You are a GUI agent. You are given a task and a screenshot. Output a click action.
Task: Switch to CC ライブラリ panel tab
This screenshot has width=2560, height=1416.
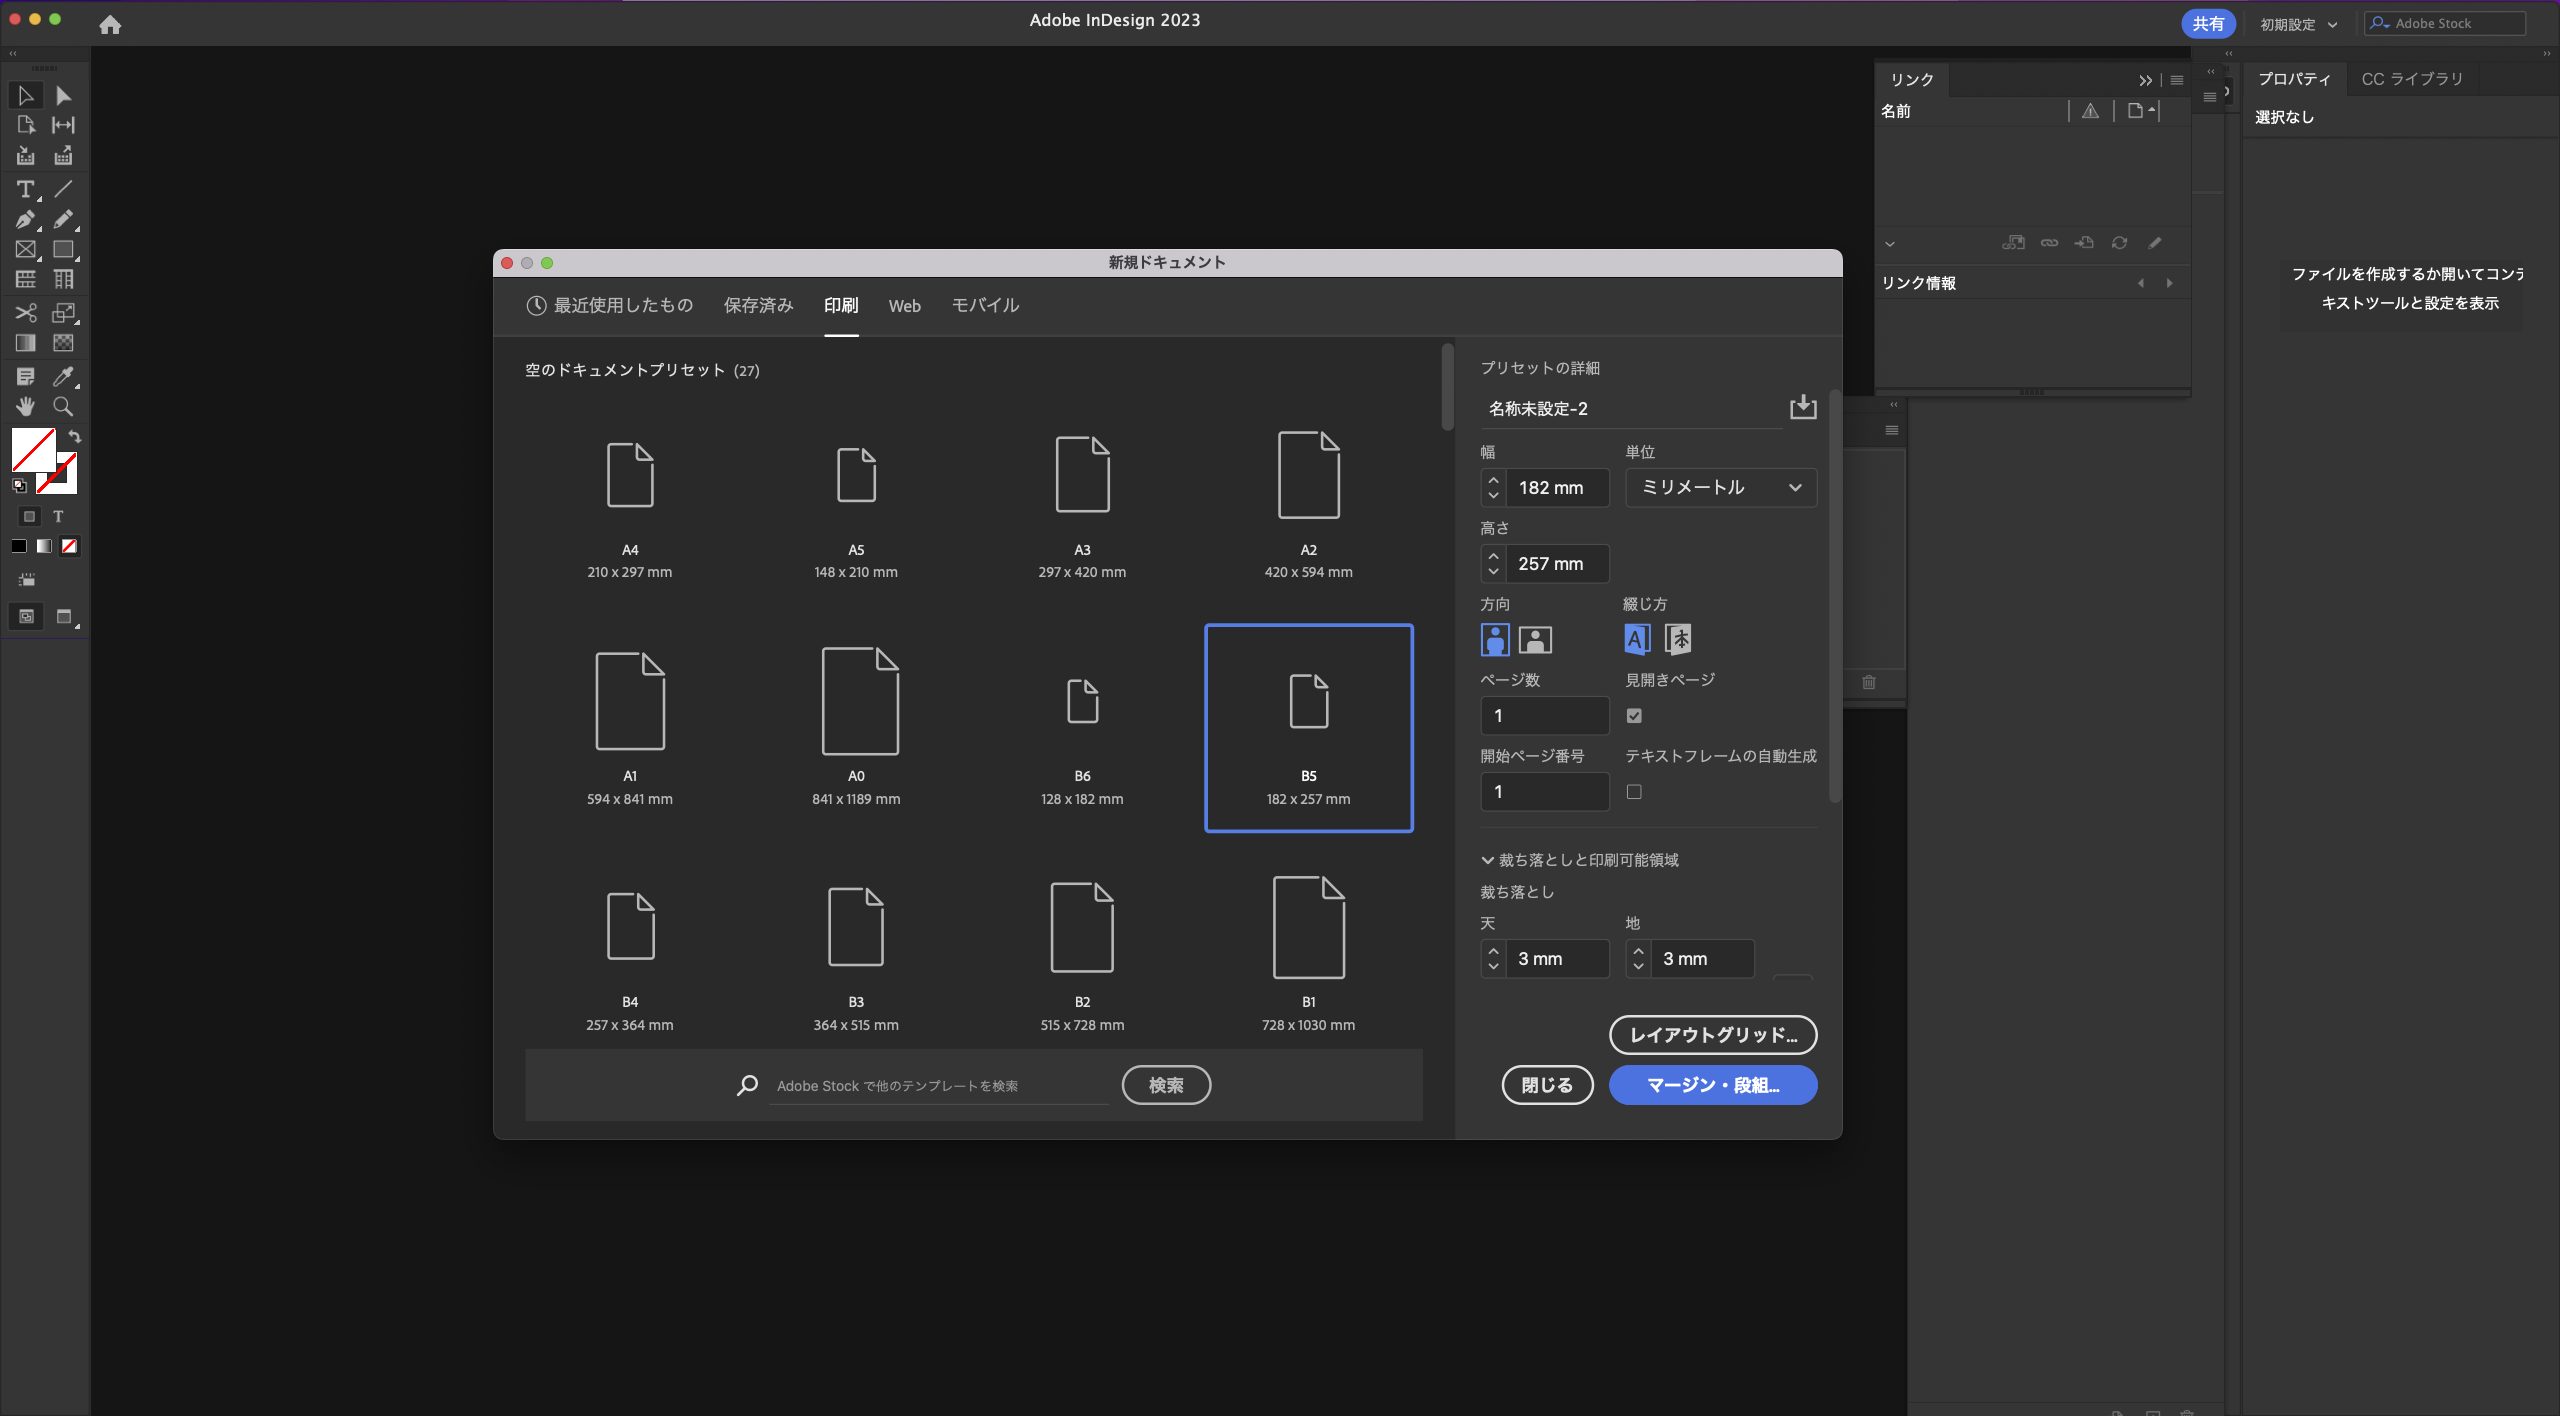[x=2412, y=79]
